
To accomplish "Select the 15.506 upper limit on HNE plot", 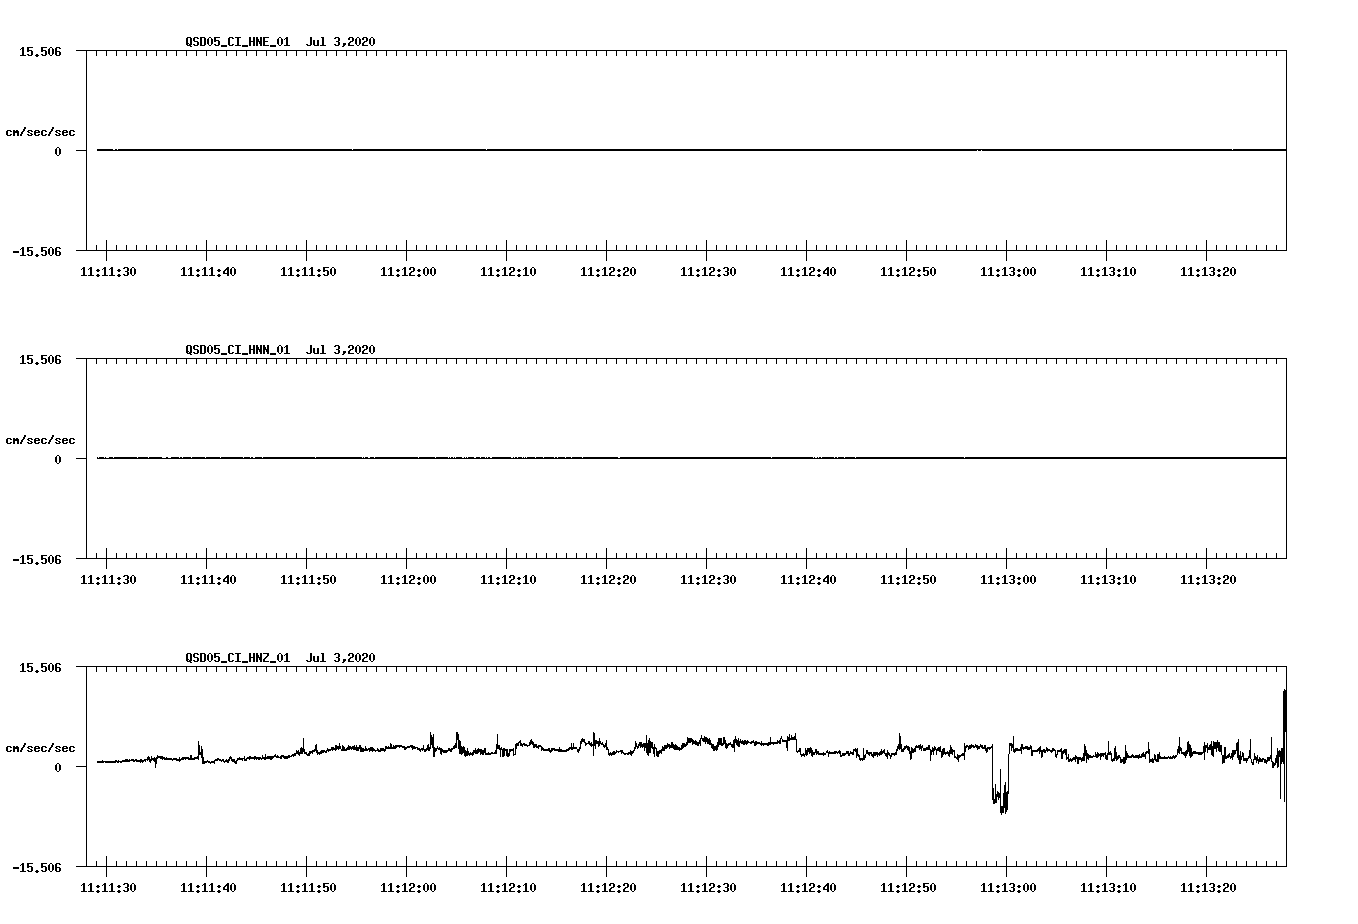I will pyautogui.click(x=40, y=51).
